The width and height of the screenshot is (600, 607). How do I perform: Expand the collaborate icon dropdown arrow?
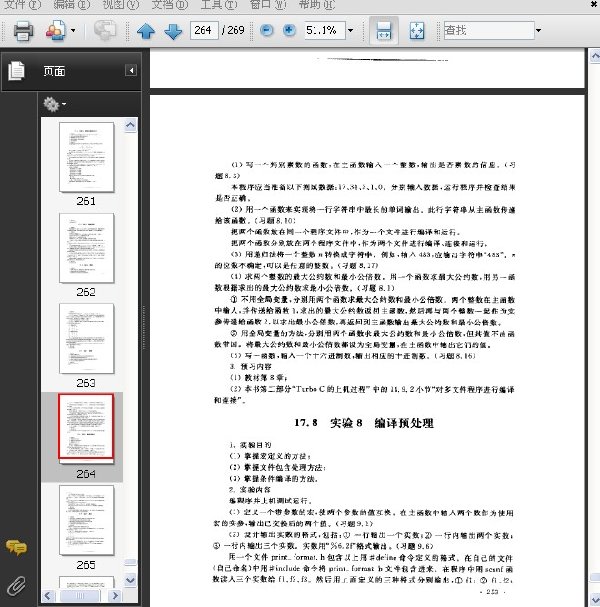pos(73,30)
